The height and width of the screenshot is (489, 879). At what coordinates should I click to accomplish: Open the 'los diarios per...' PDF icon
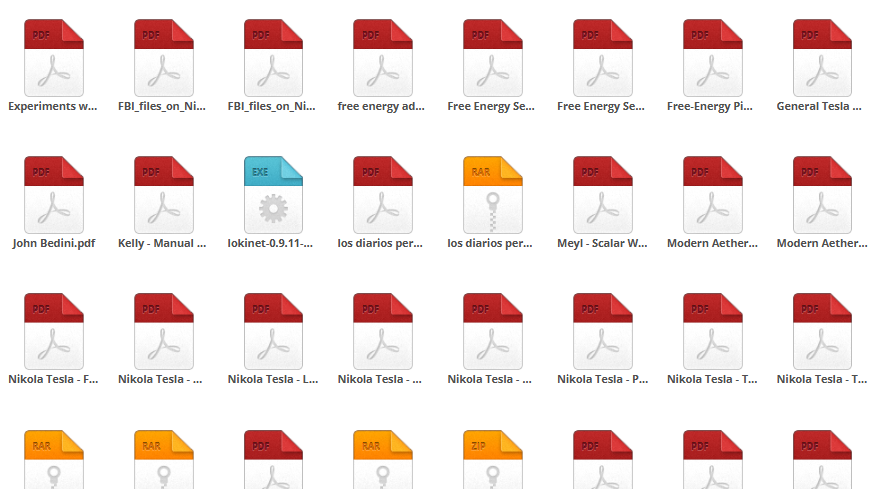382,194
